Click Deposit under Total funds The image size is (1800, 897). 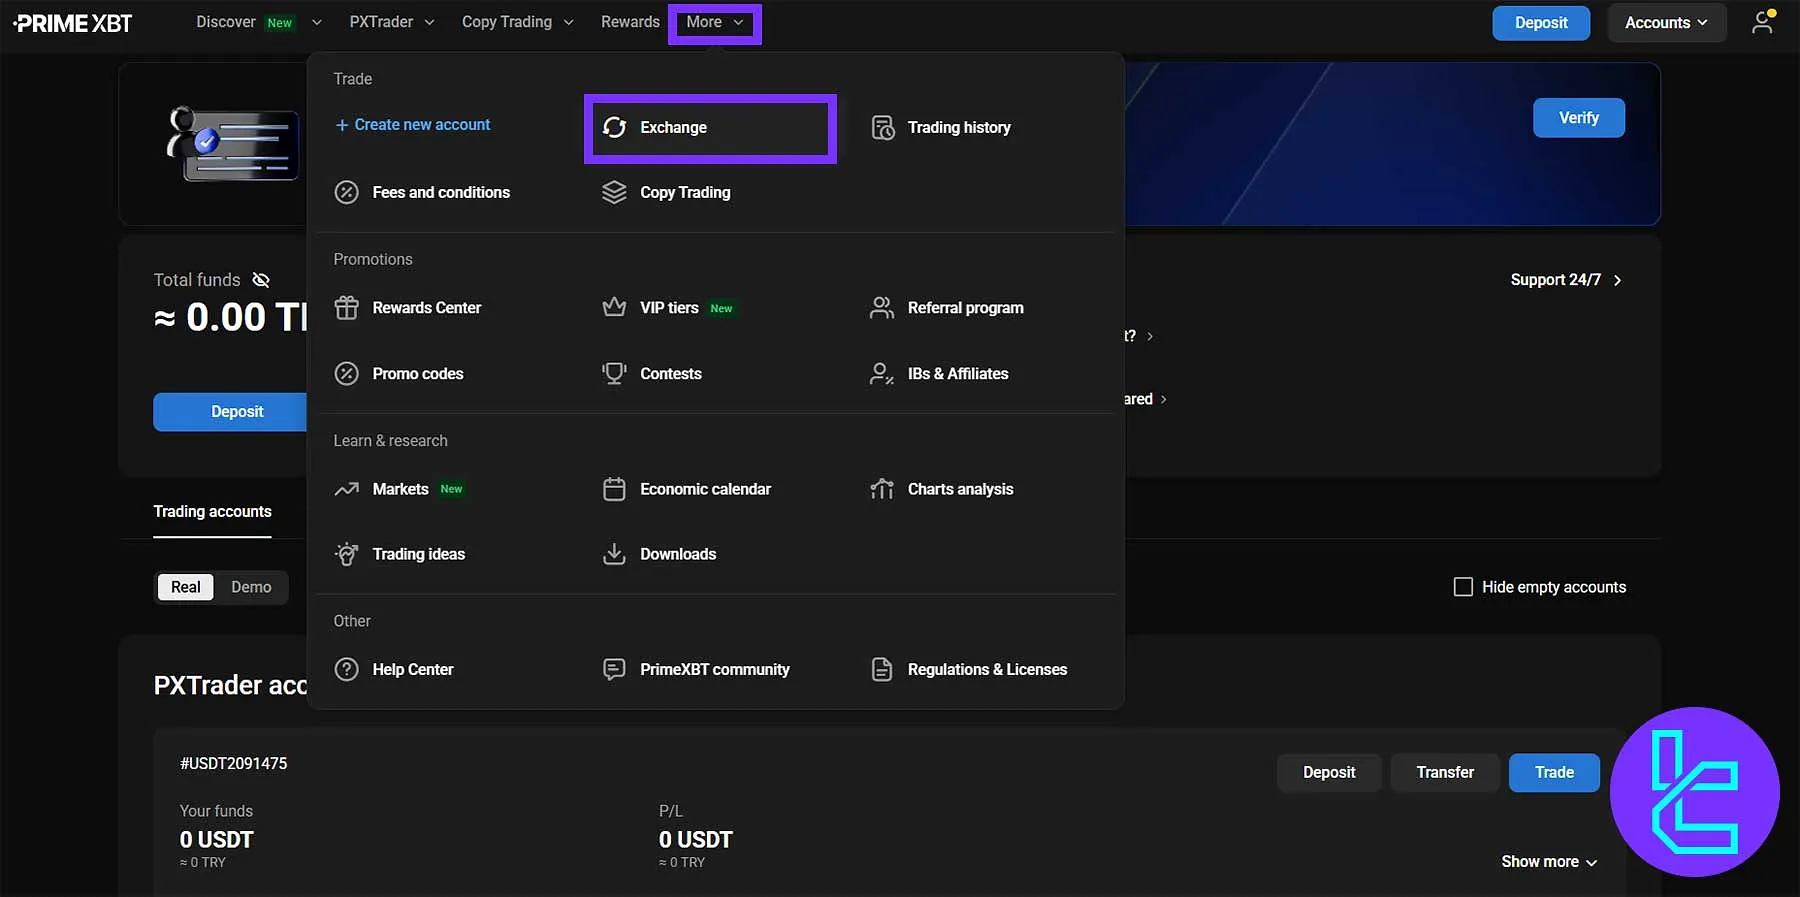tap(237, 412)
